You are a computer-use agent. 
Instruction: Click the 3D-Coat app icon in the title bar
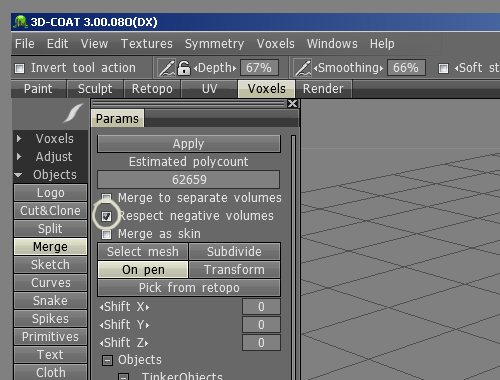(x=20, y=22)
